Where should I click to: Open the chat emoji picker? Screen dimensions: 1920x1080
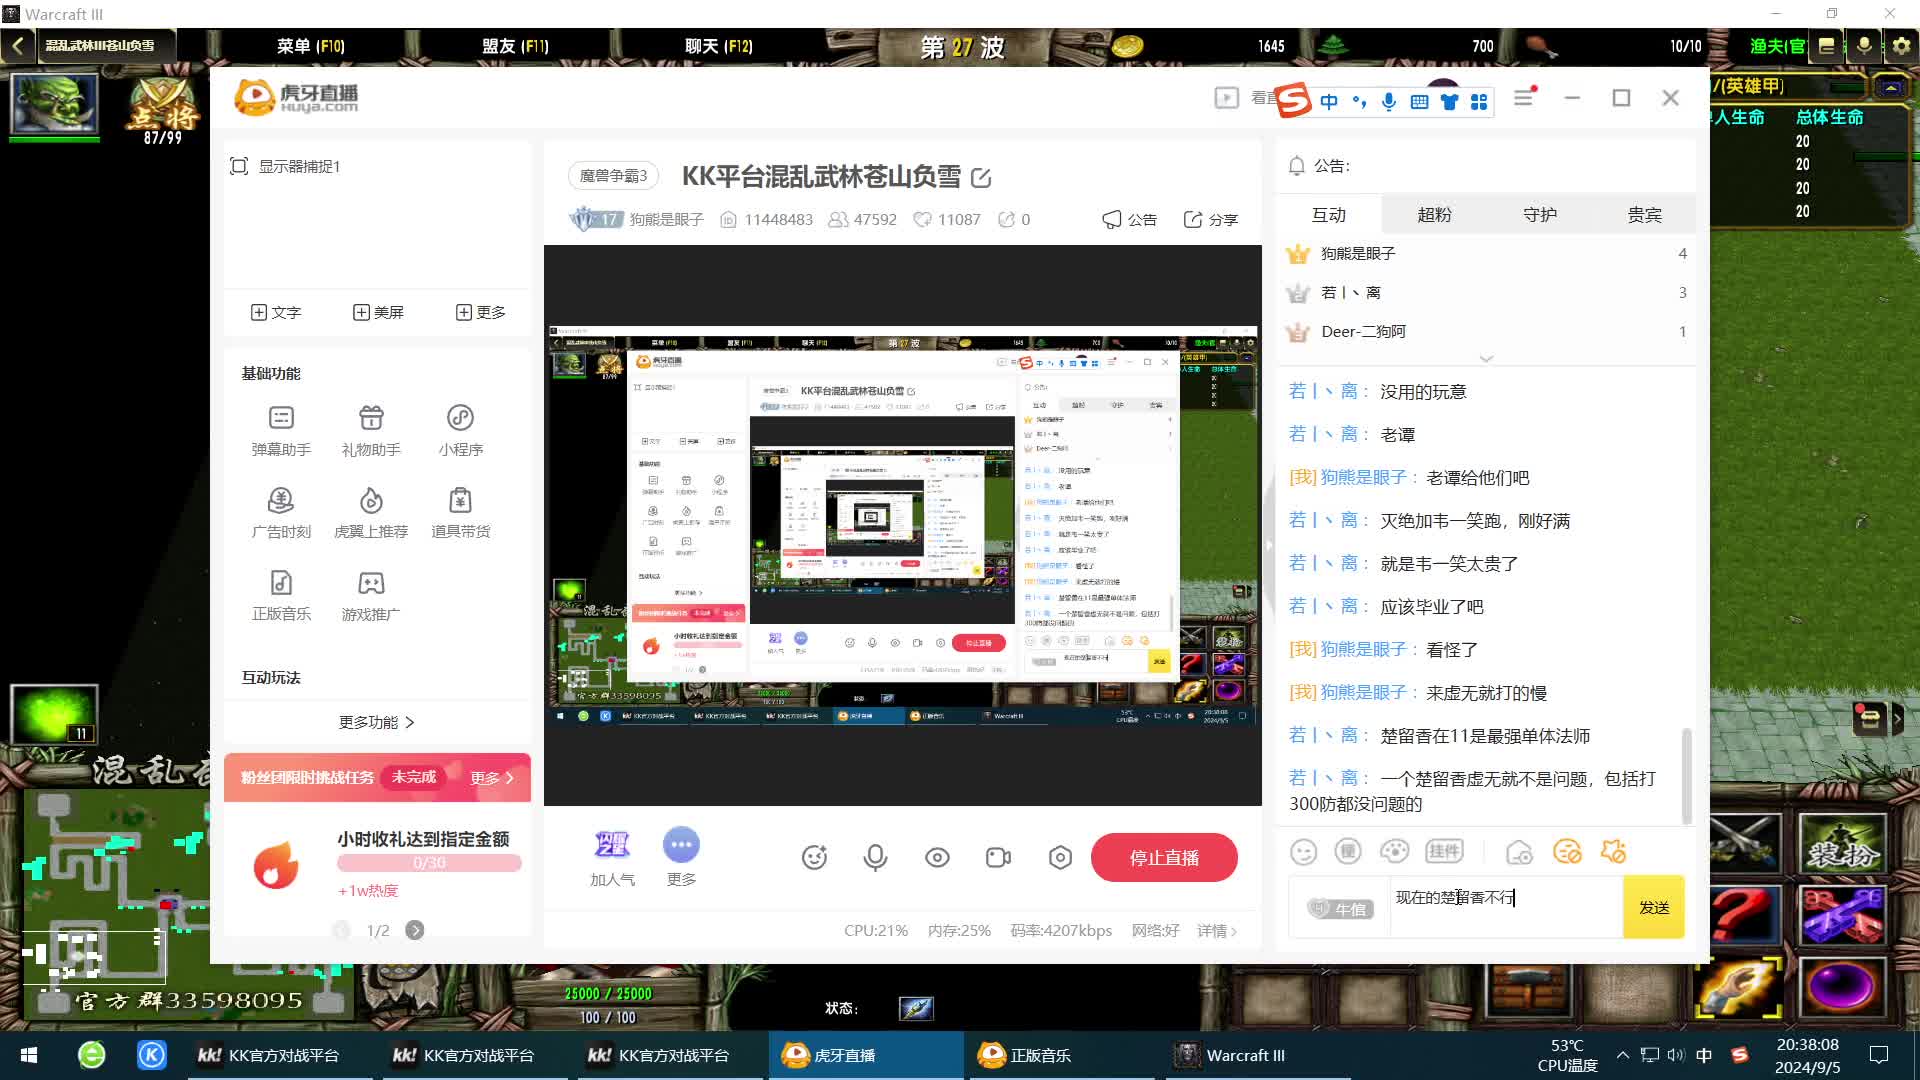click(x=1303, y=852)
